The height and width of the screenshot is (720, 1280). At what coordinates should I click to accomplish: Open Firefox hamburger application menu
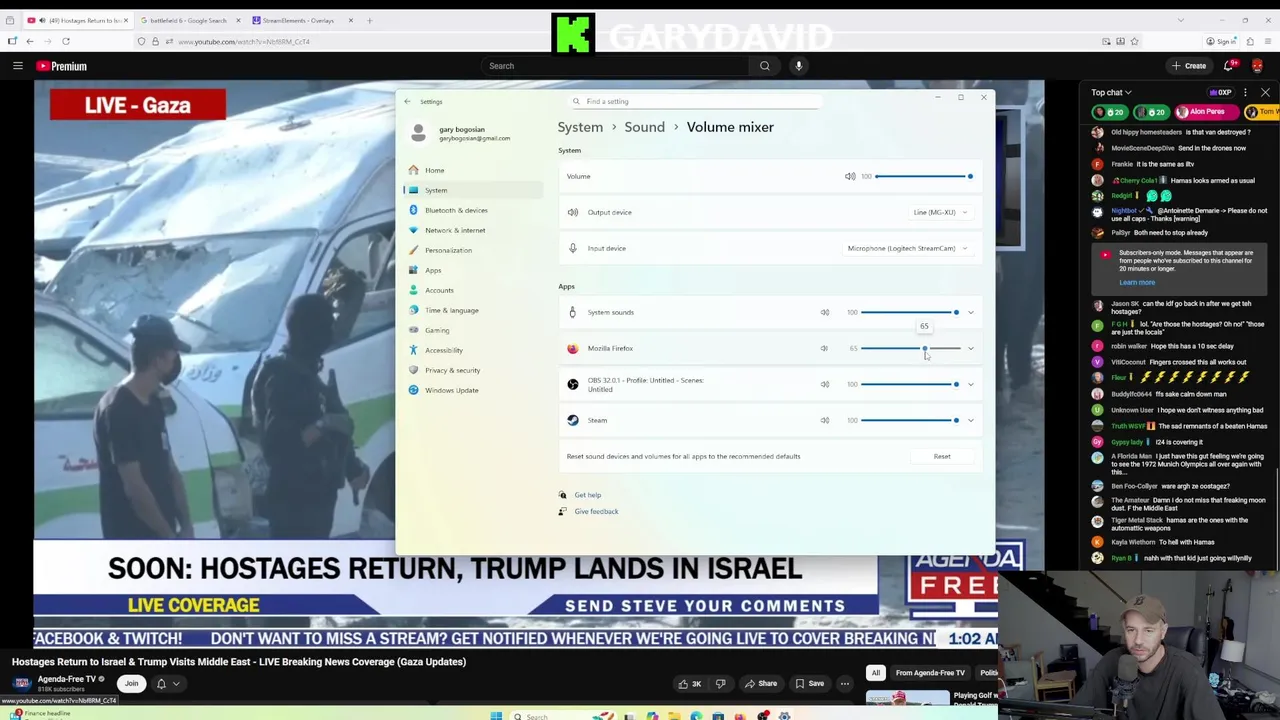coord(1268,41)
